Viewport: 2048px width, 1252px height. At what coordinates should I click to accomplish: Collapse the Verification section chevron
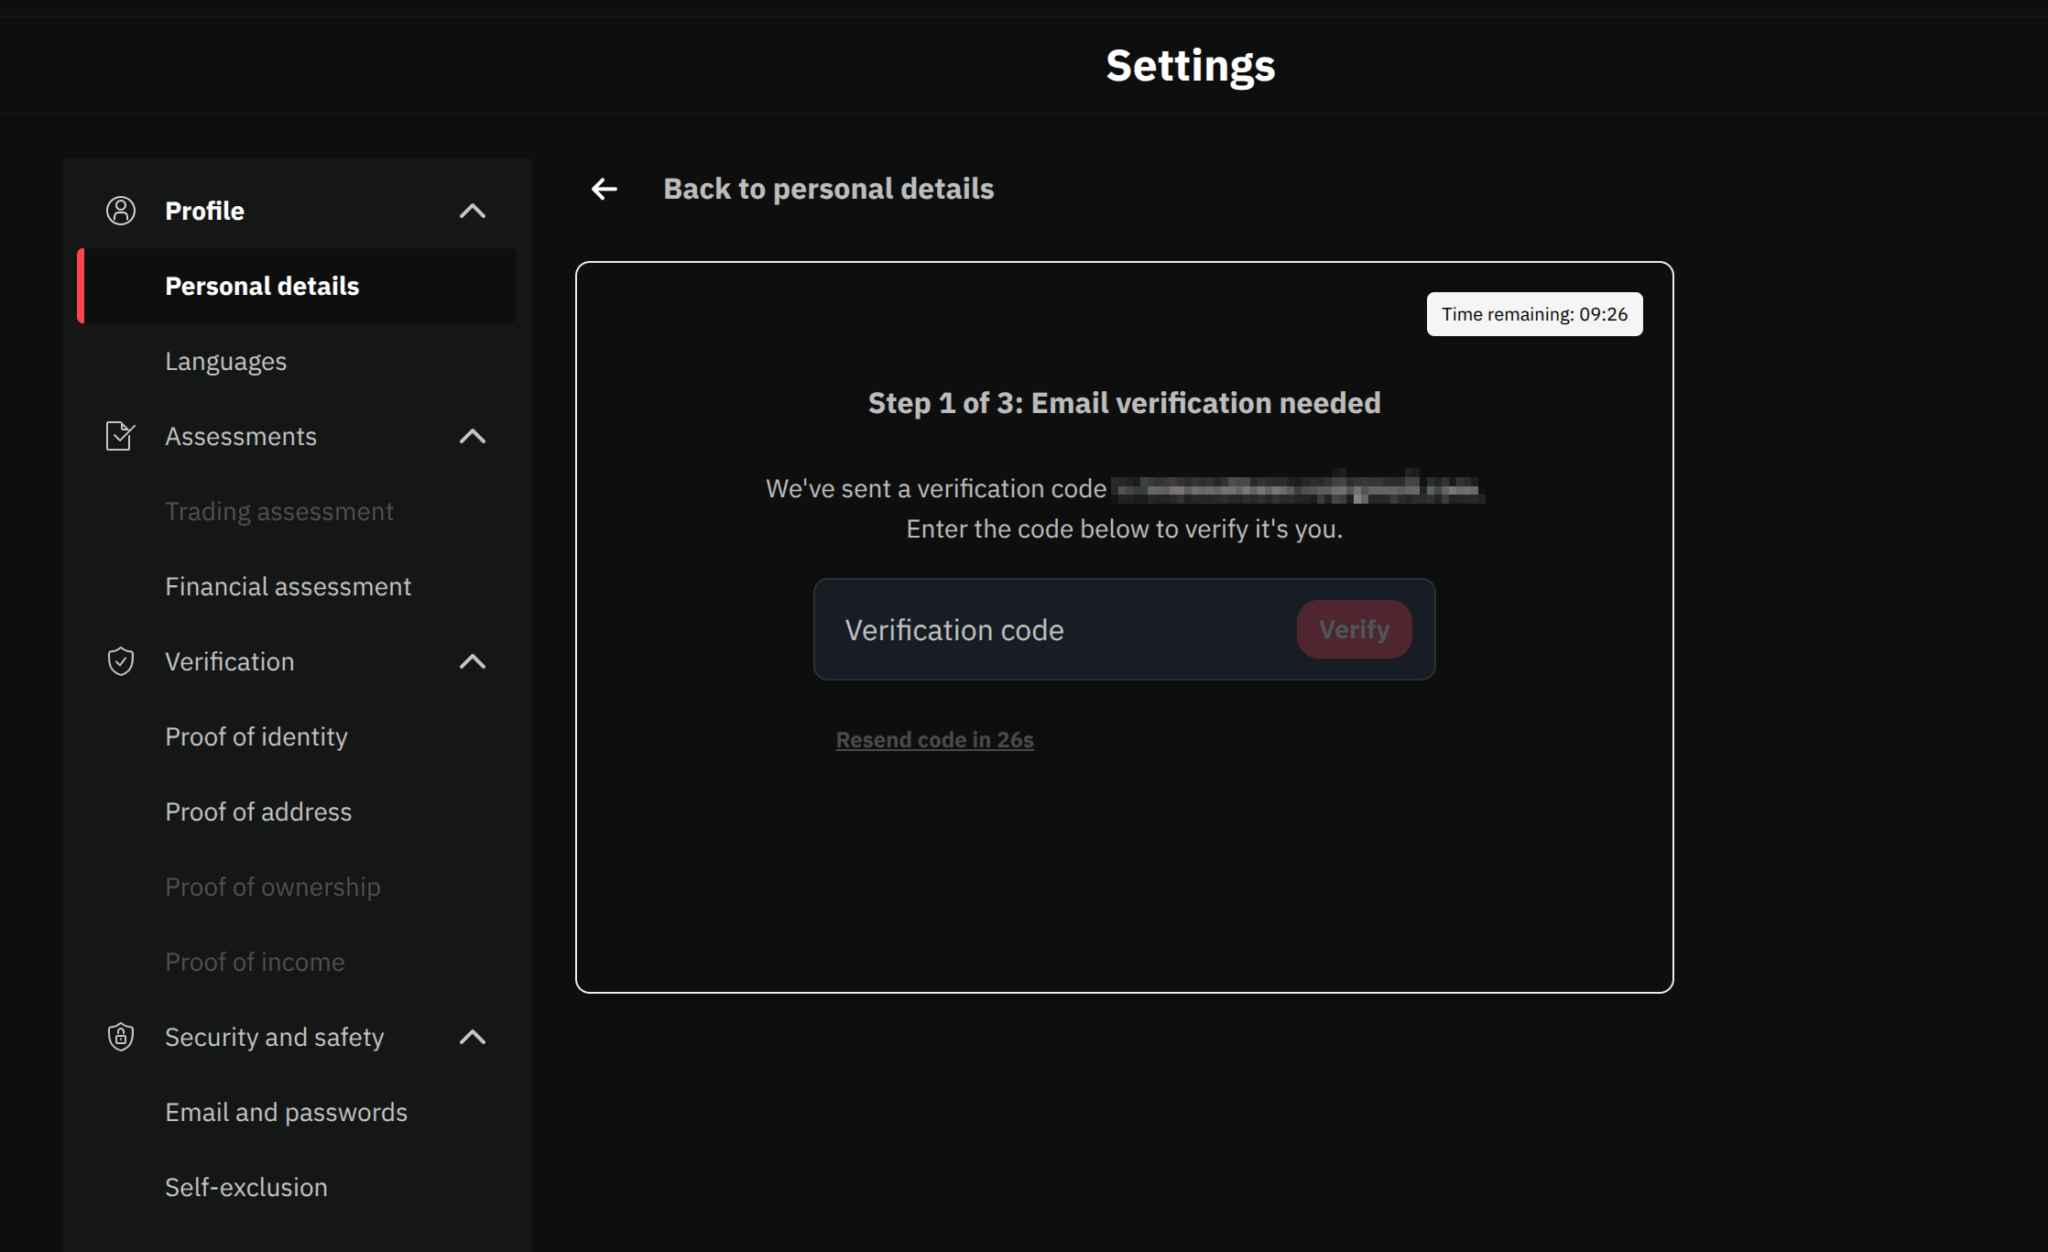472,661
